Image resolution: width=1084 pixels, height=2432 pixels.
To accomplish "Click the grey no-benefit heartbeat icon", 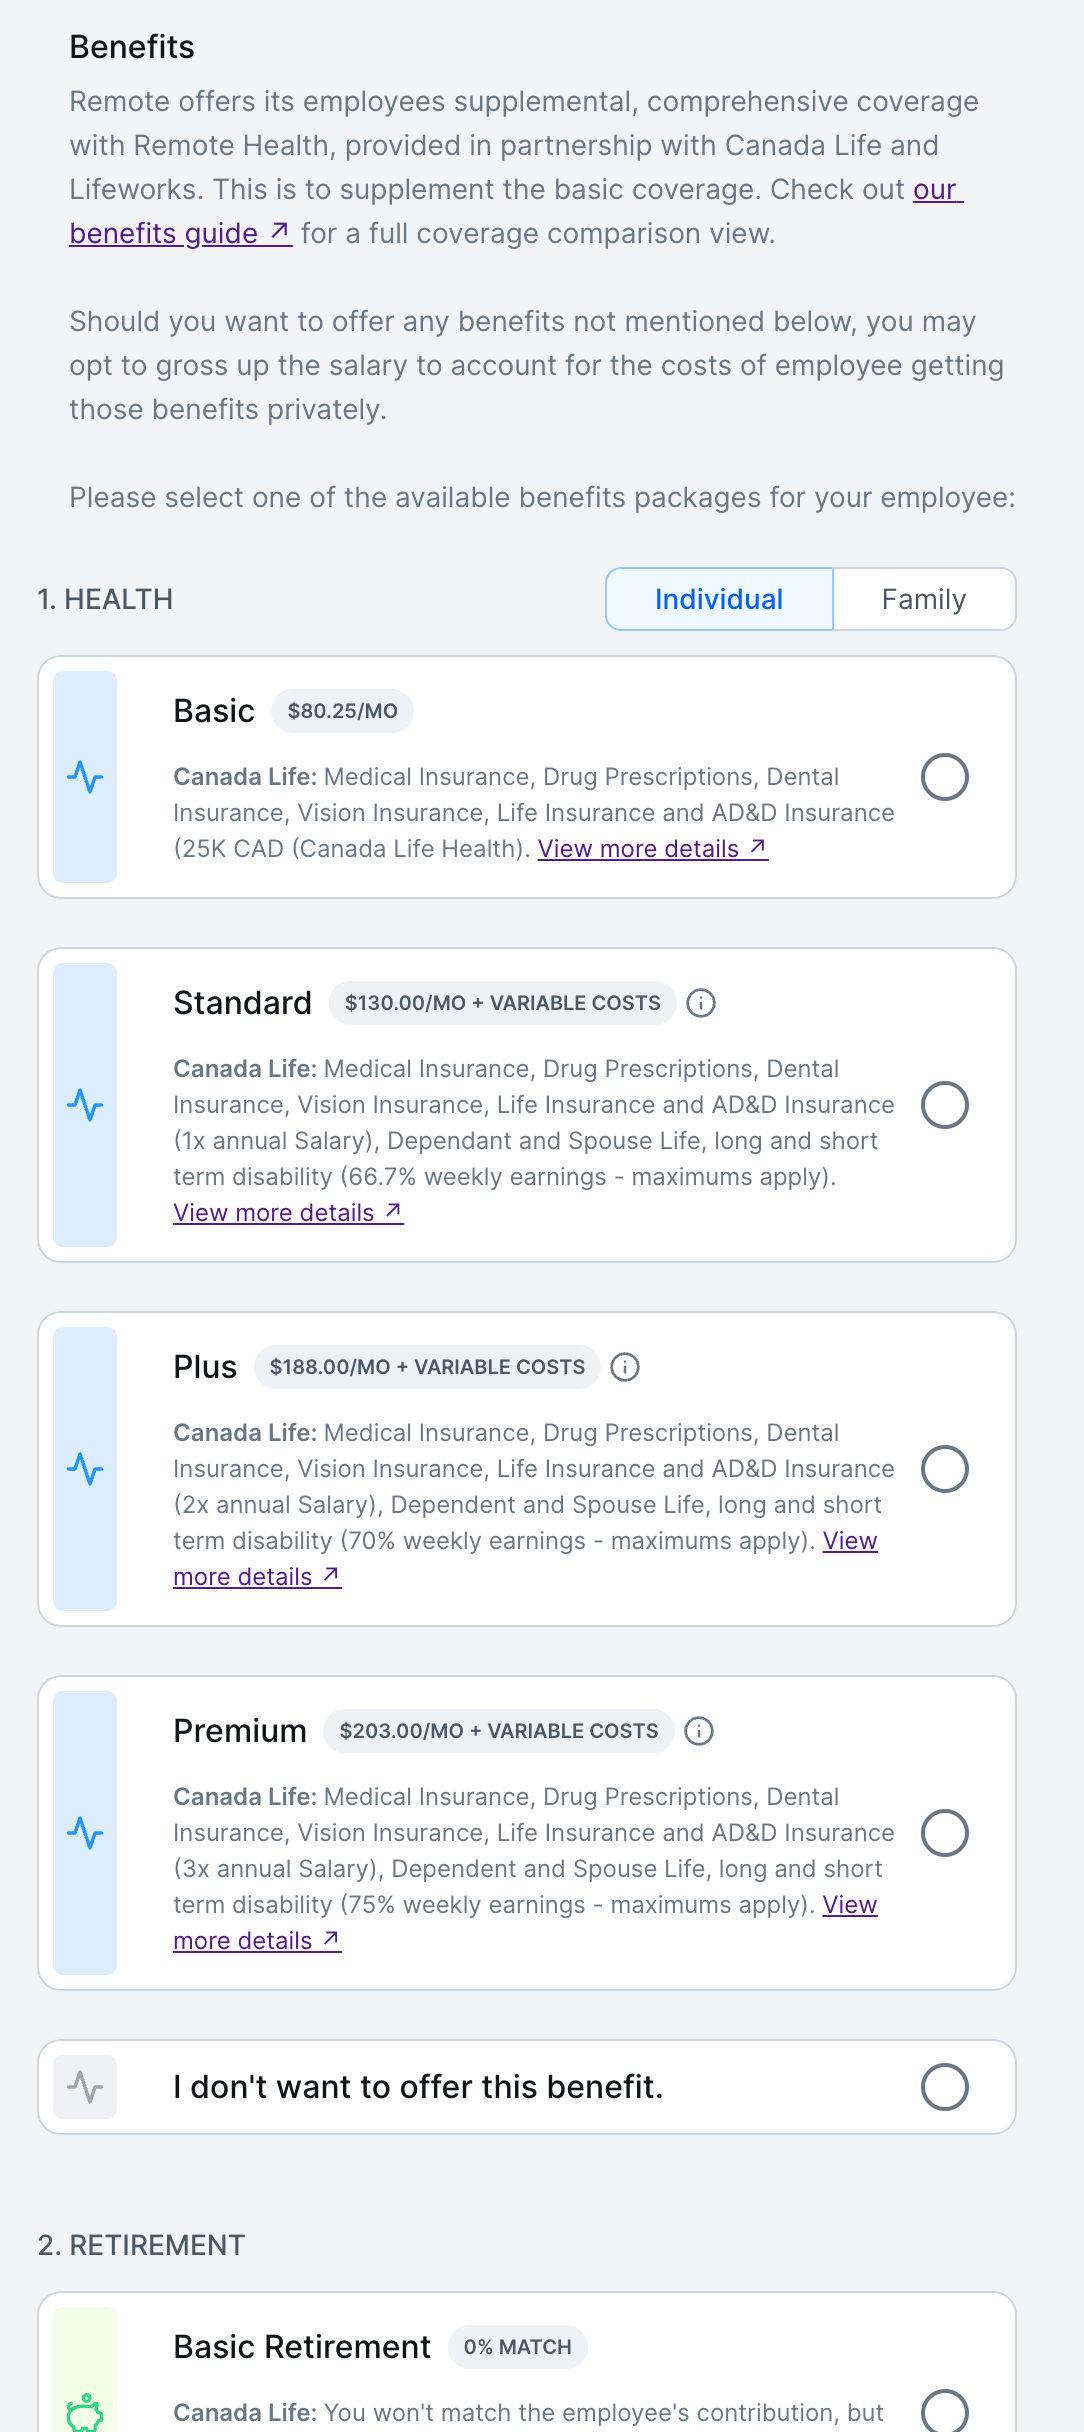I will coord(85,2087).
